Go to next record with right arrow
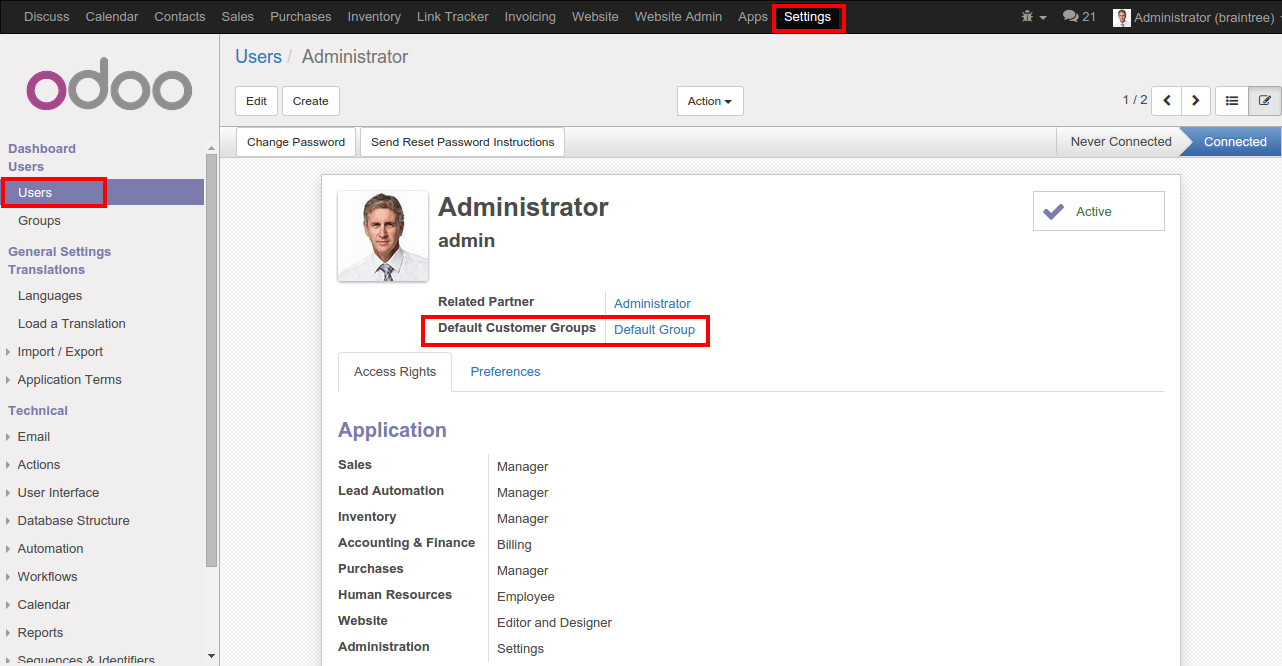The width and height of the screenshot is (1282, 666). tap(1196, 100)
